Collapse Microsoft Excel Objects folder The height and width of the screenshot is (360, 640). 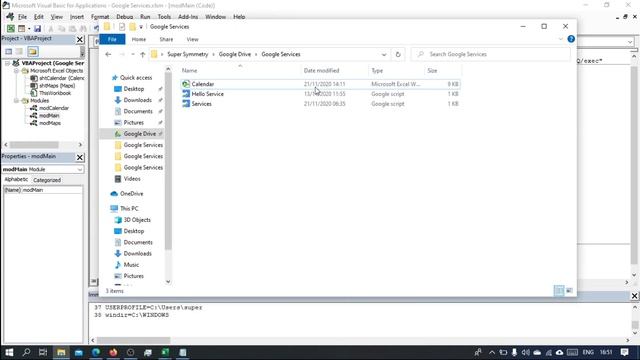[x=17, y=71]
